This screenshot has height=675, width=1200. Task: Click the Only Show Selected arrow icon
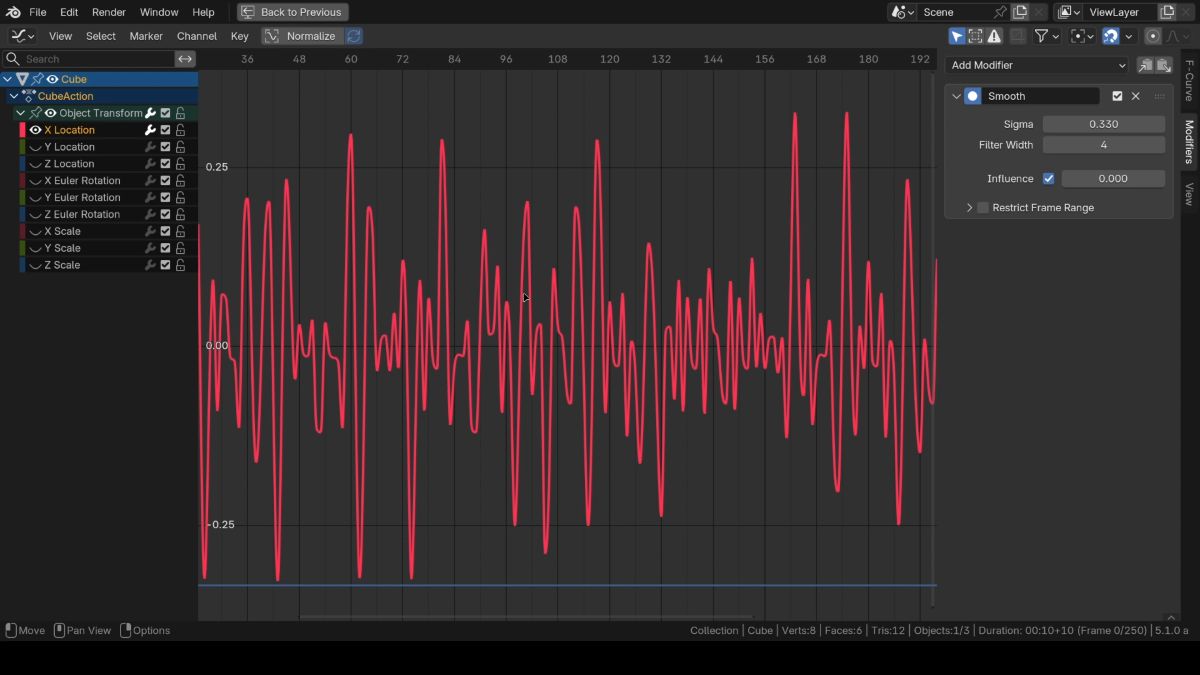coord(956,36)
